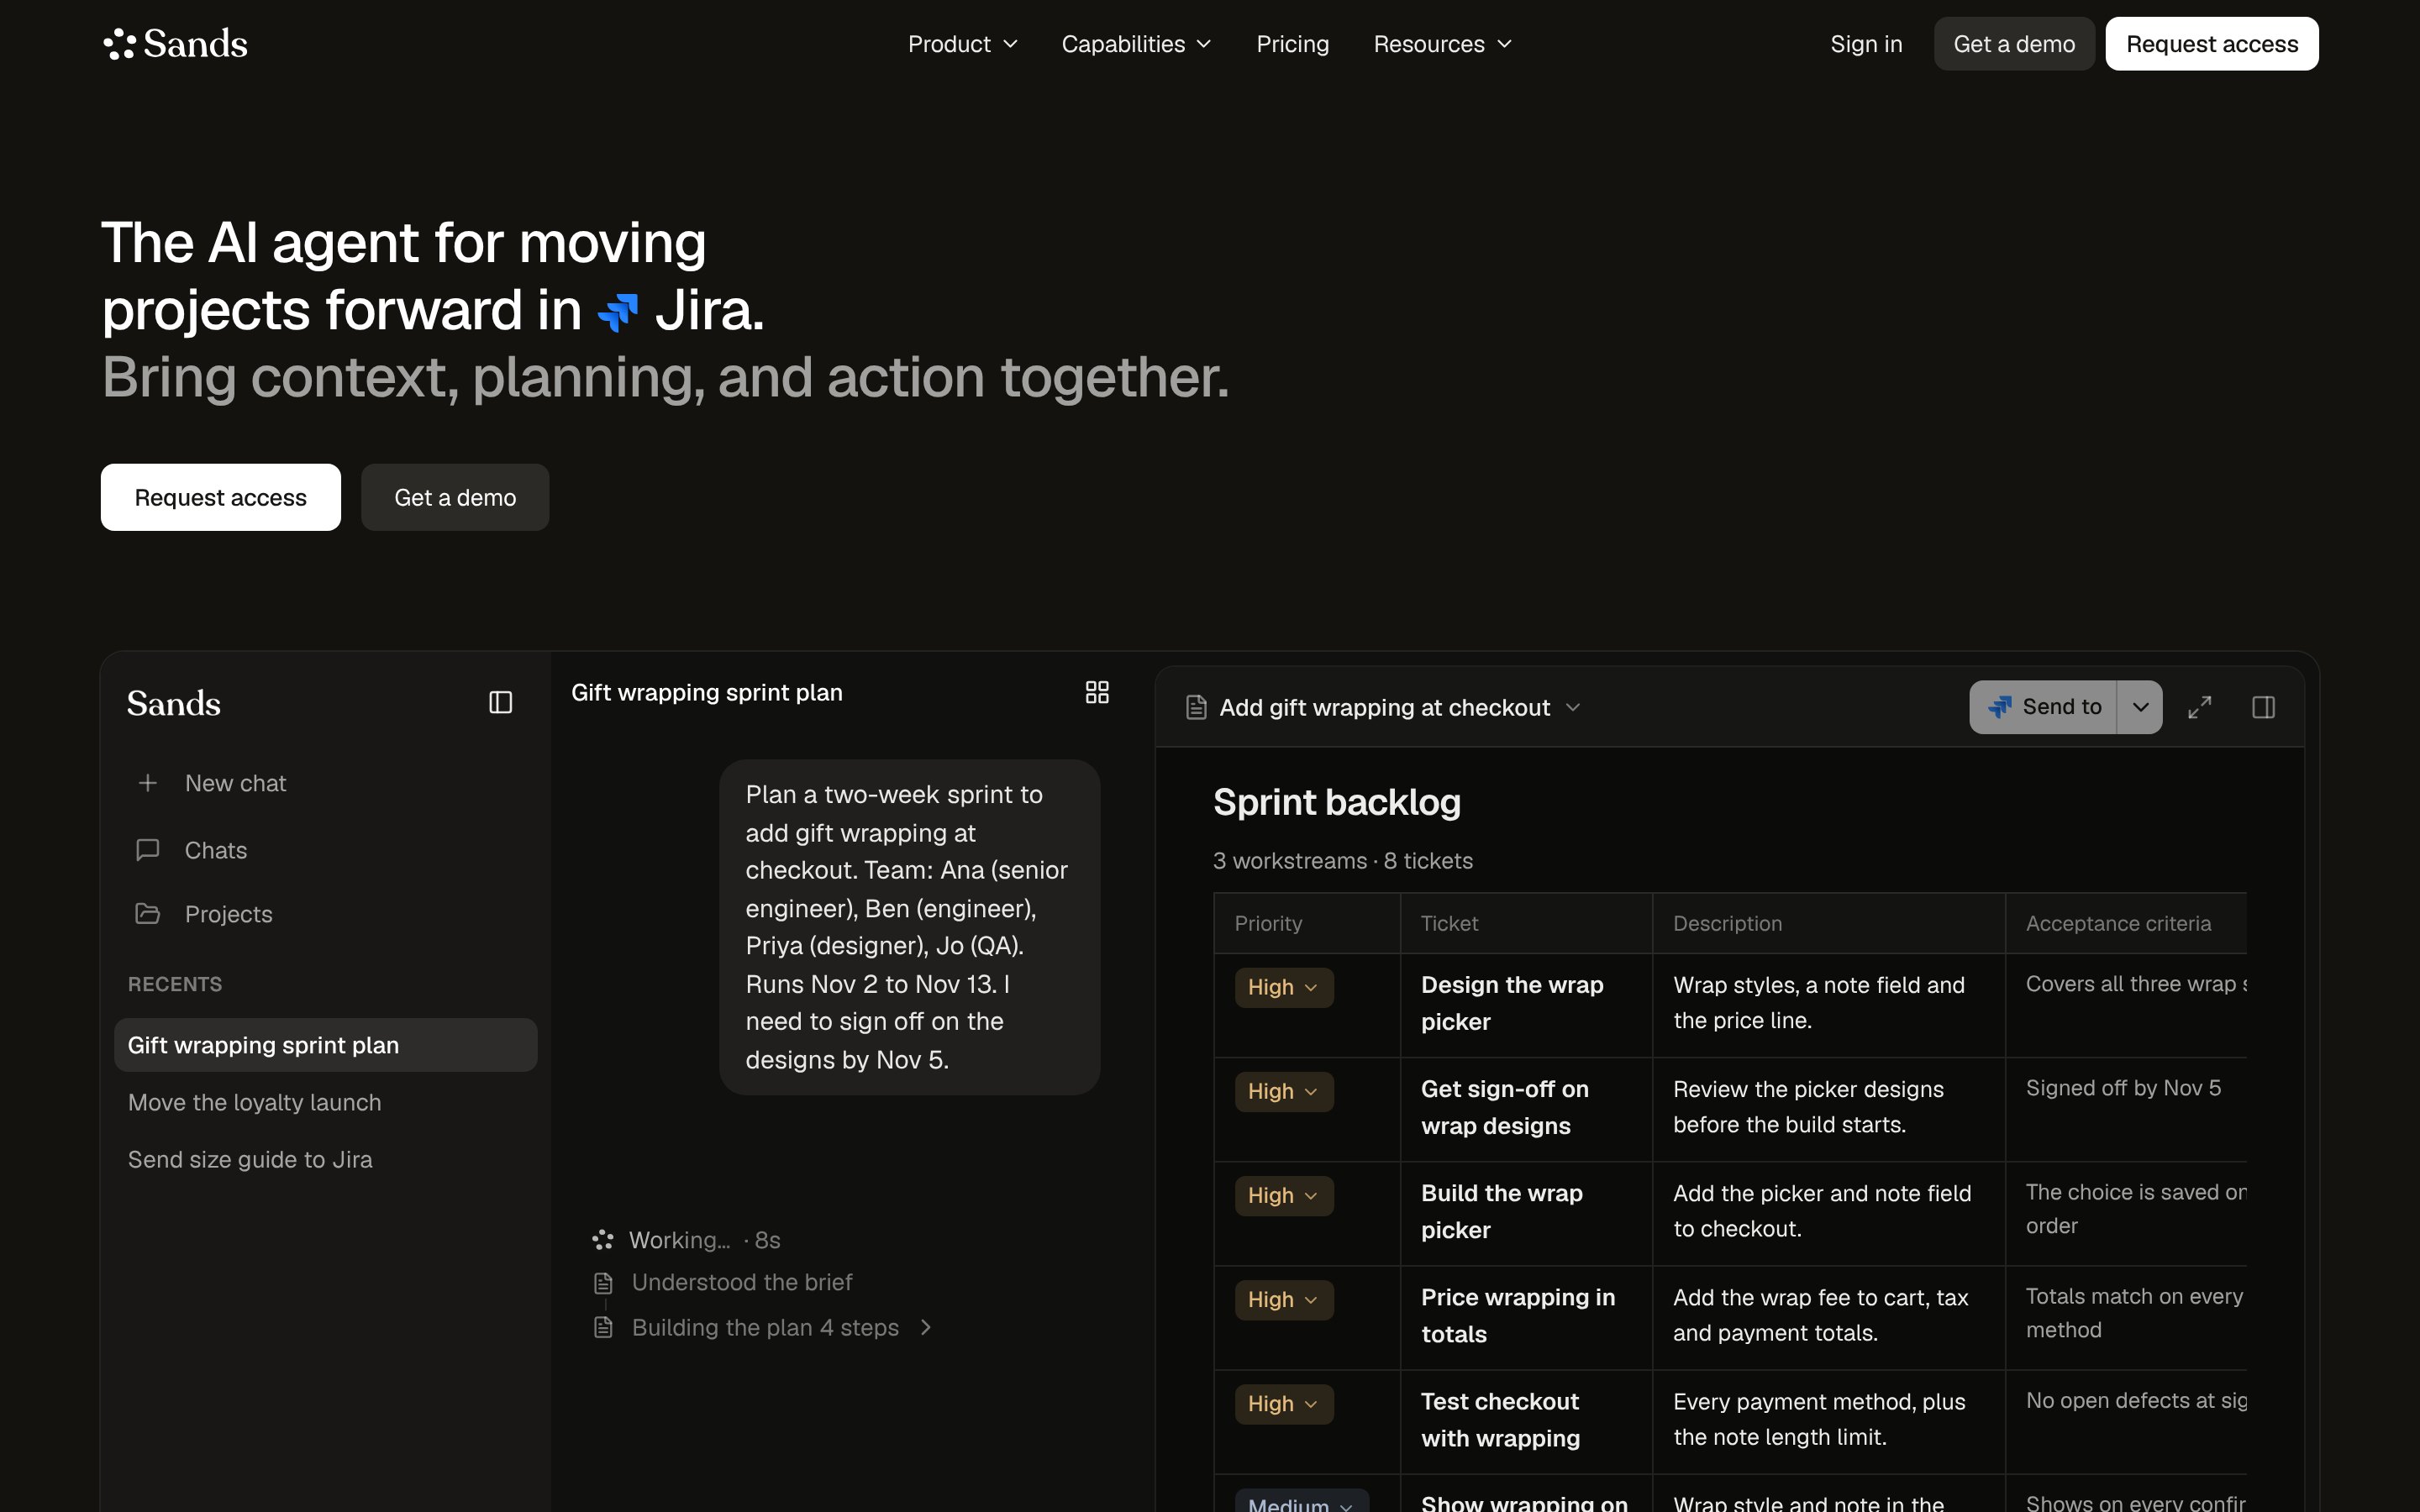Click the grid view icon beside sprint plan title
Screen dimensions: 2420x1512
(x=1097, y=692)
